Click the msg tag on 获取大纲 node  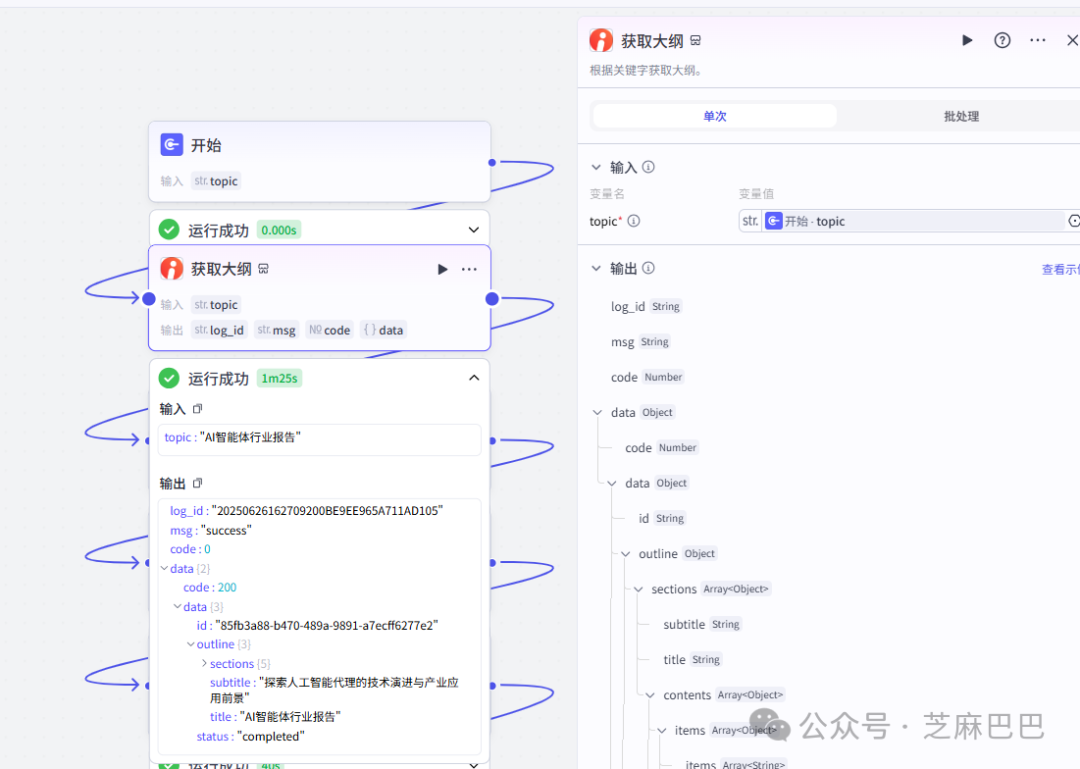point(276,330)
